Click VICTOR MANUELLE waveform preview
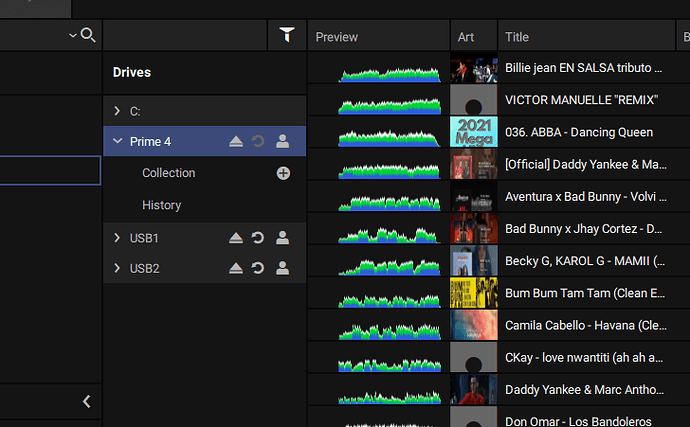 389,107
